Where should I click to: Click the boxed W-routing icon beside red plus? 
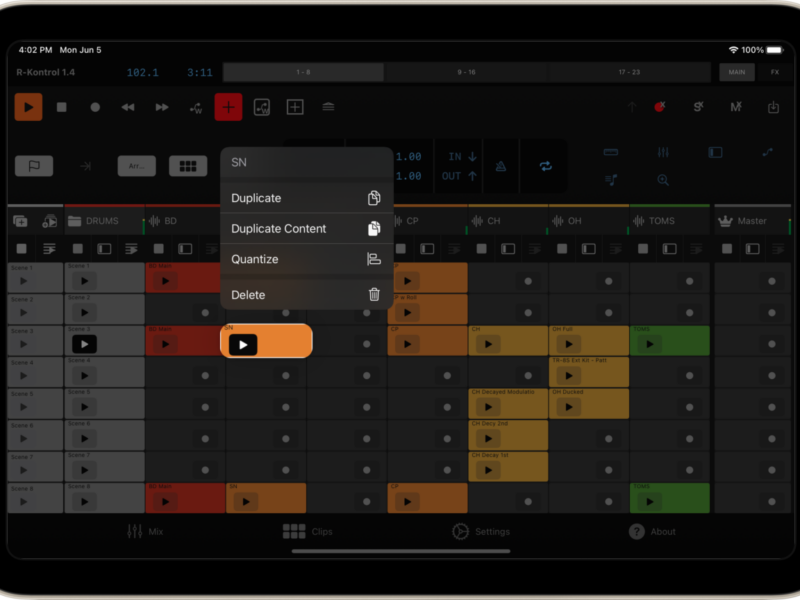click(262, 107)
